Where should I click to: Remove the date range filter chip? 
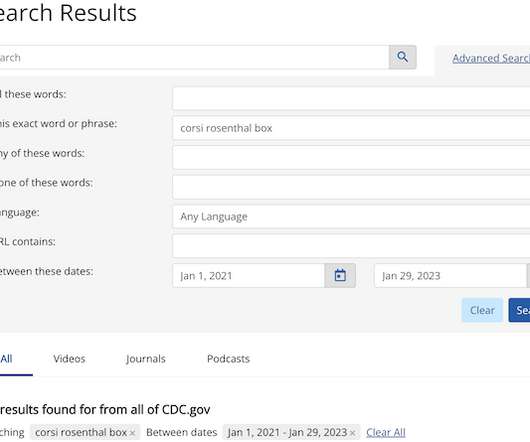point(353,433)
